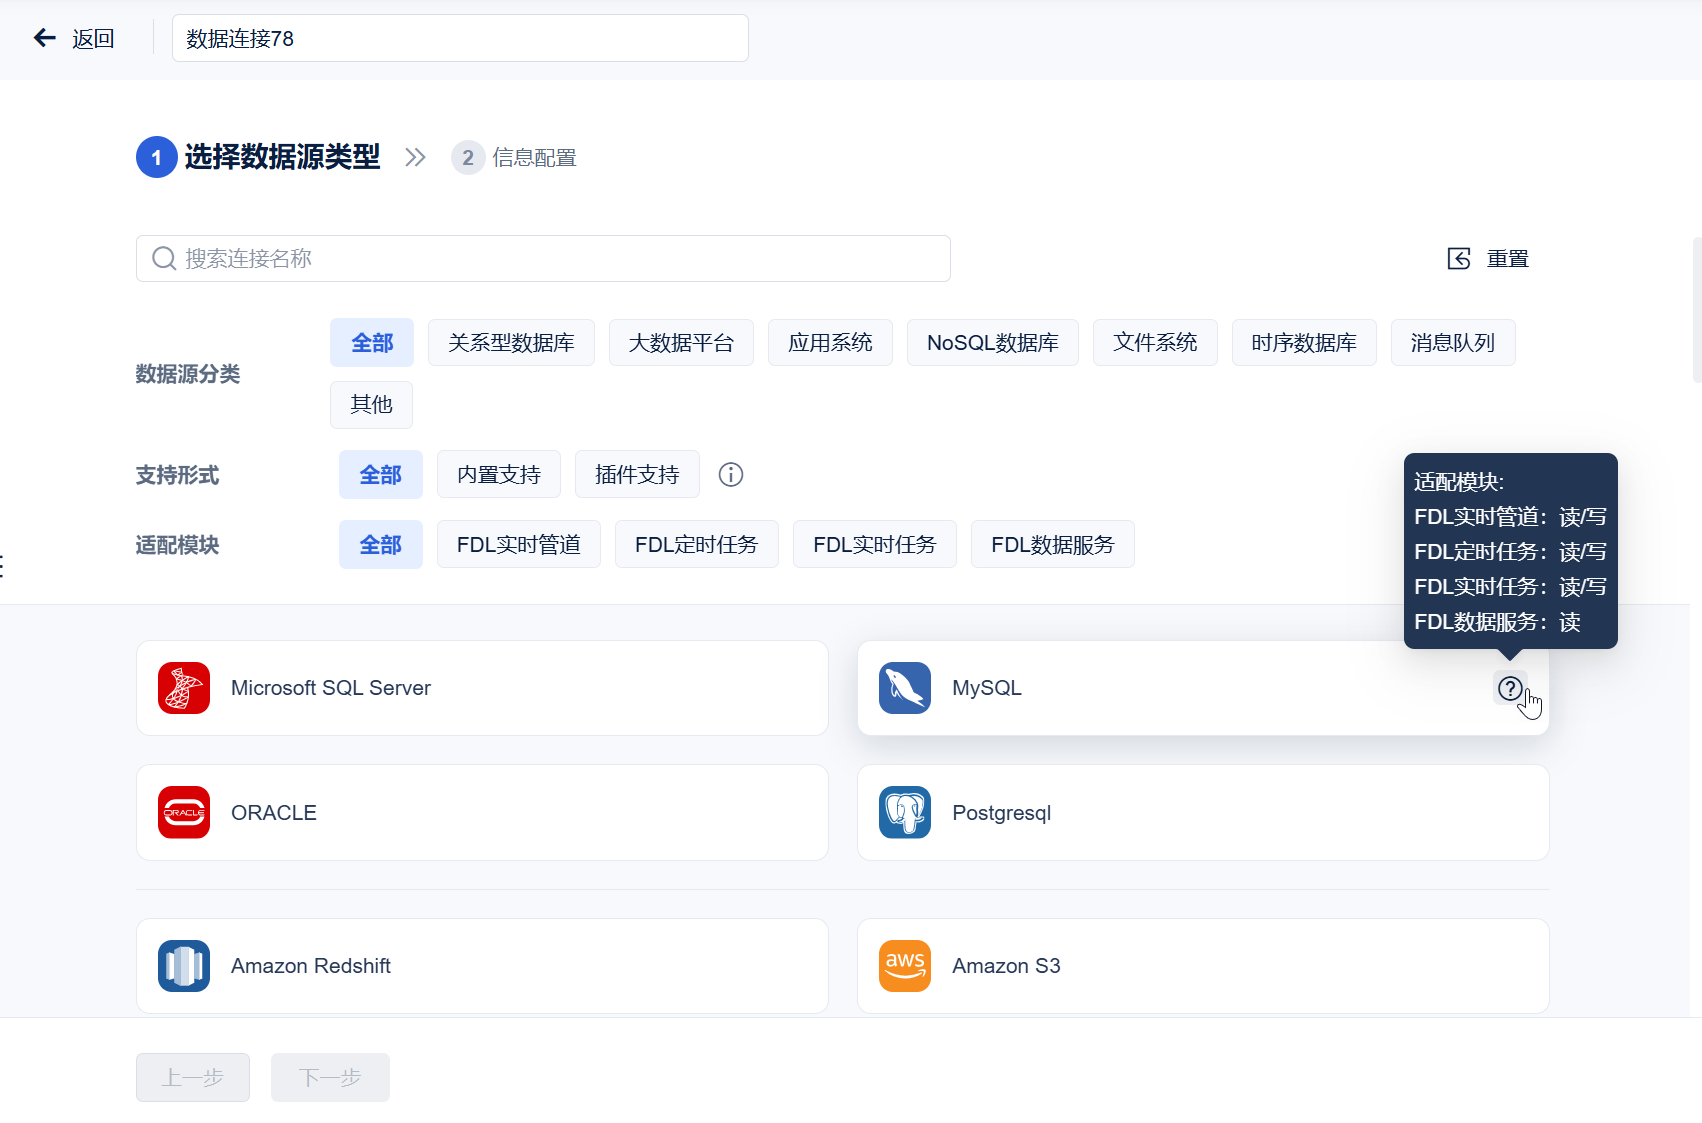Filter by 消息队列 category

[1453, 343]
